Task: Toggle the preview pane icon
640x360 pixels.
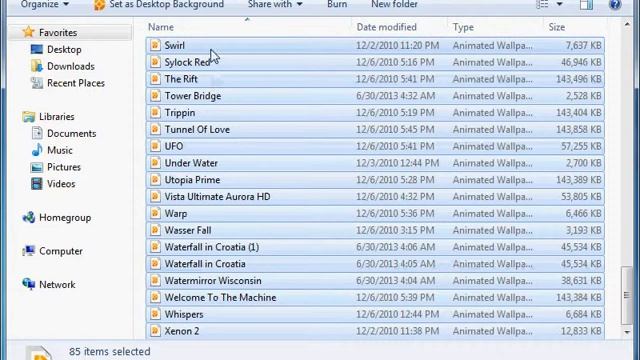Action: [x=587, y=4]
